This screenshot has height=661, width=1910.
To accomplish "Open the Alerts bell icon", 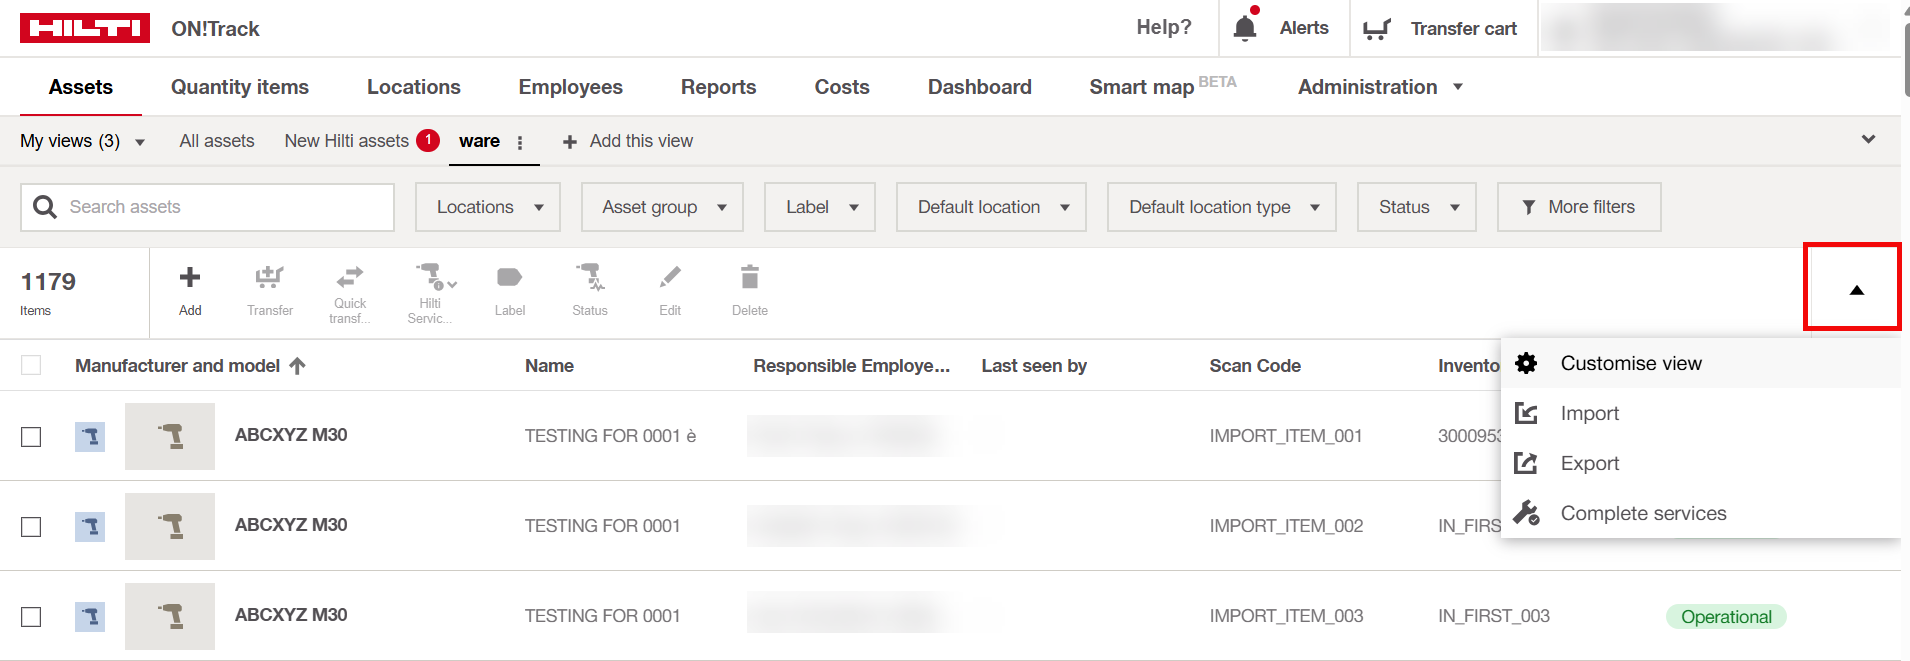I will coord(1245,28).
